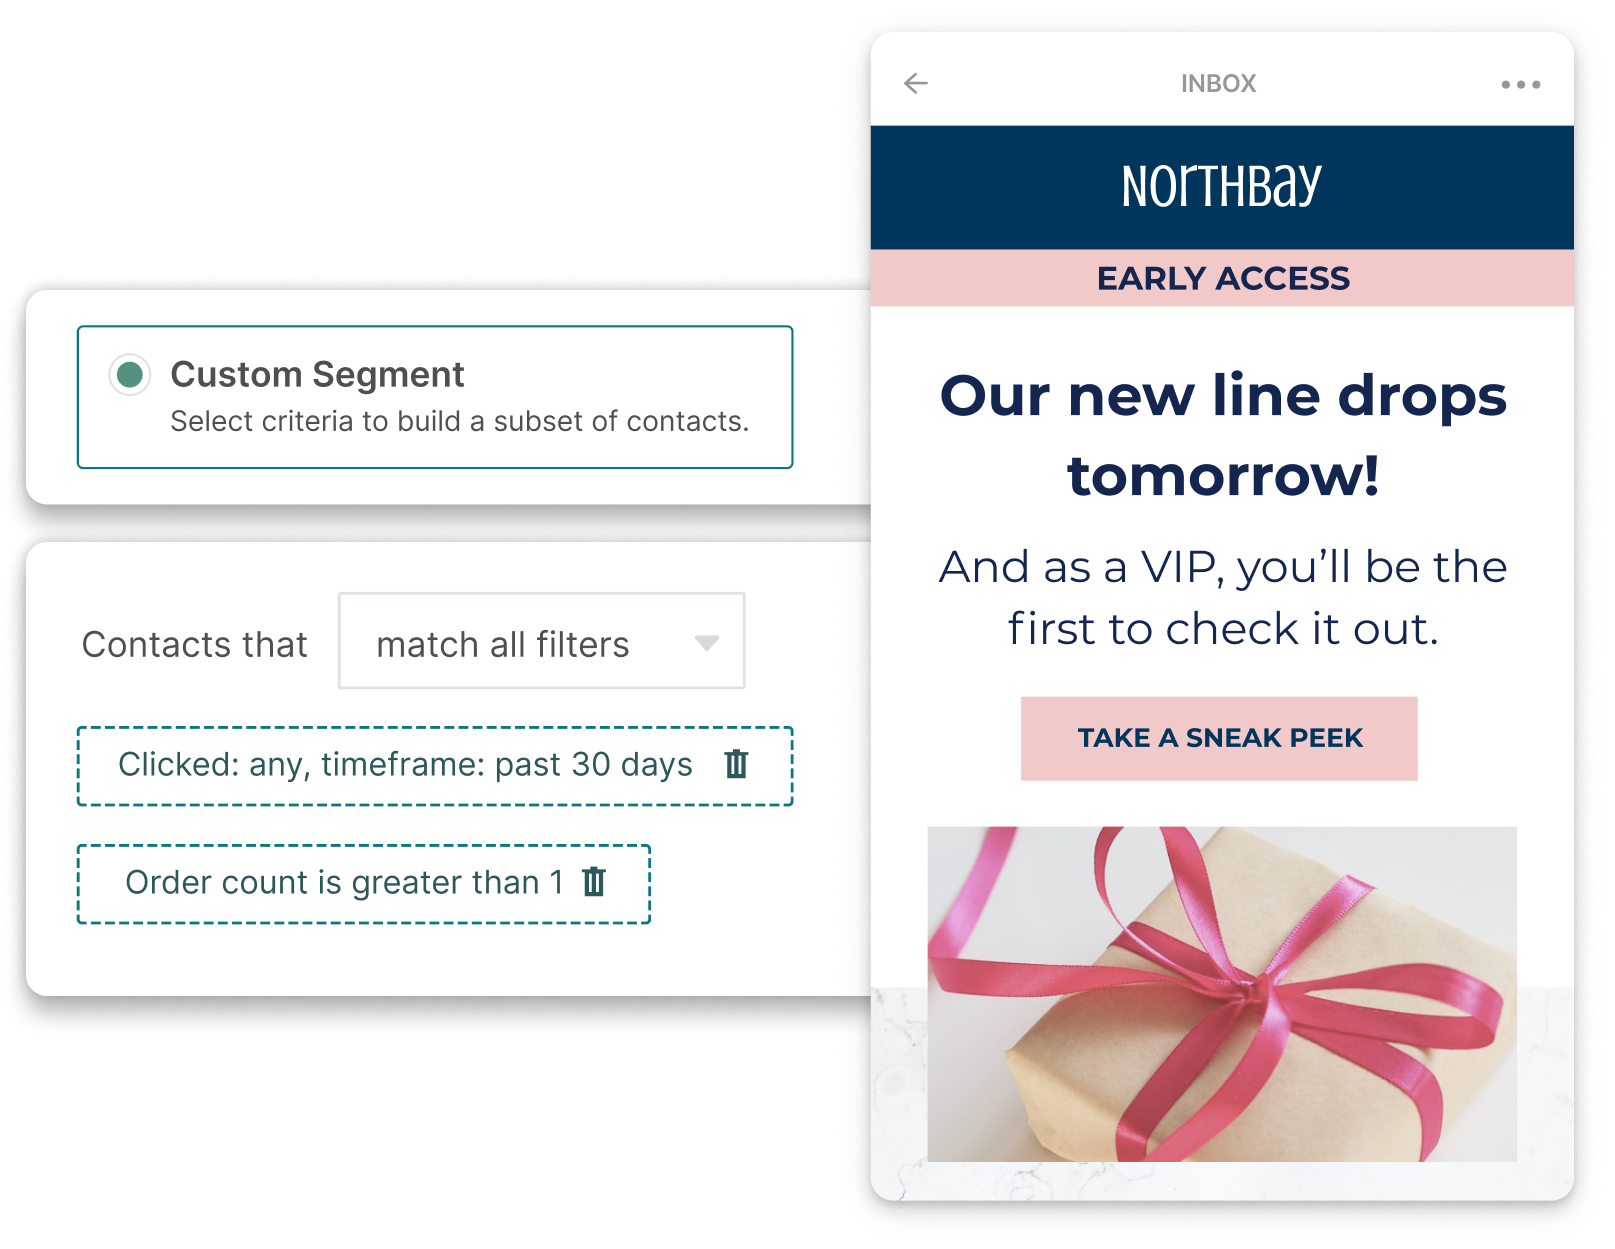Click the Custom Segment option card border
The height and width of the screenshot is (1249, 1615).
point(435,397)
